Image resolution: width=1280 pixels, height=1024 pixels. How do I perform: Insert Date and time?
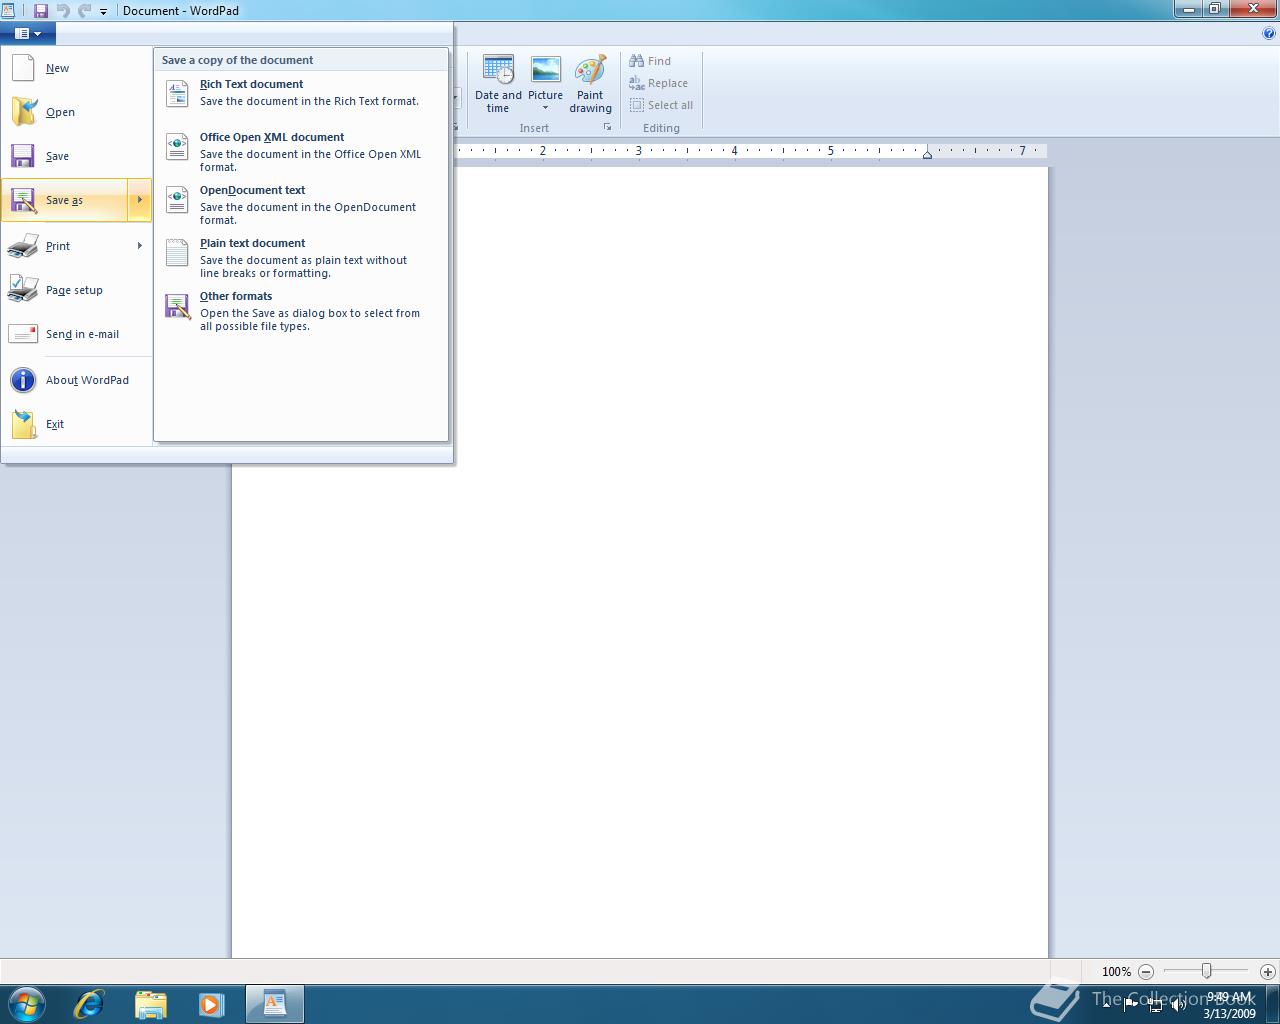(498, 84)
